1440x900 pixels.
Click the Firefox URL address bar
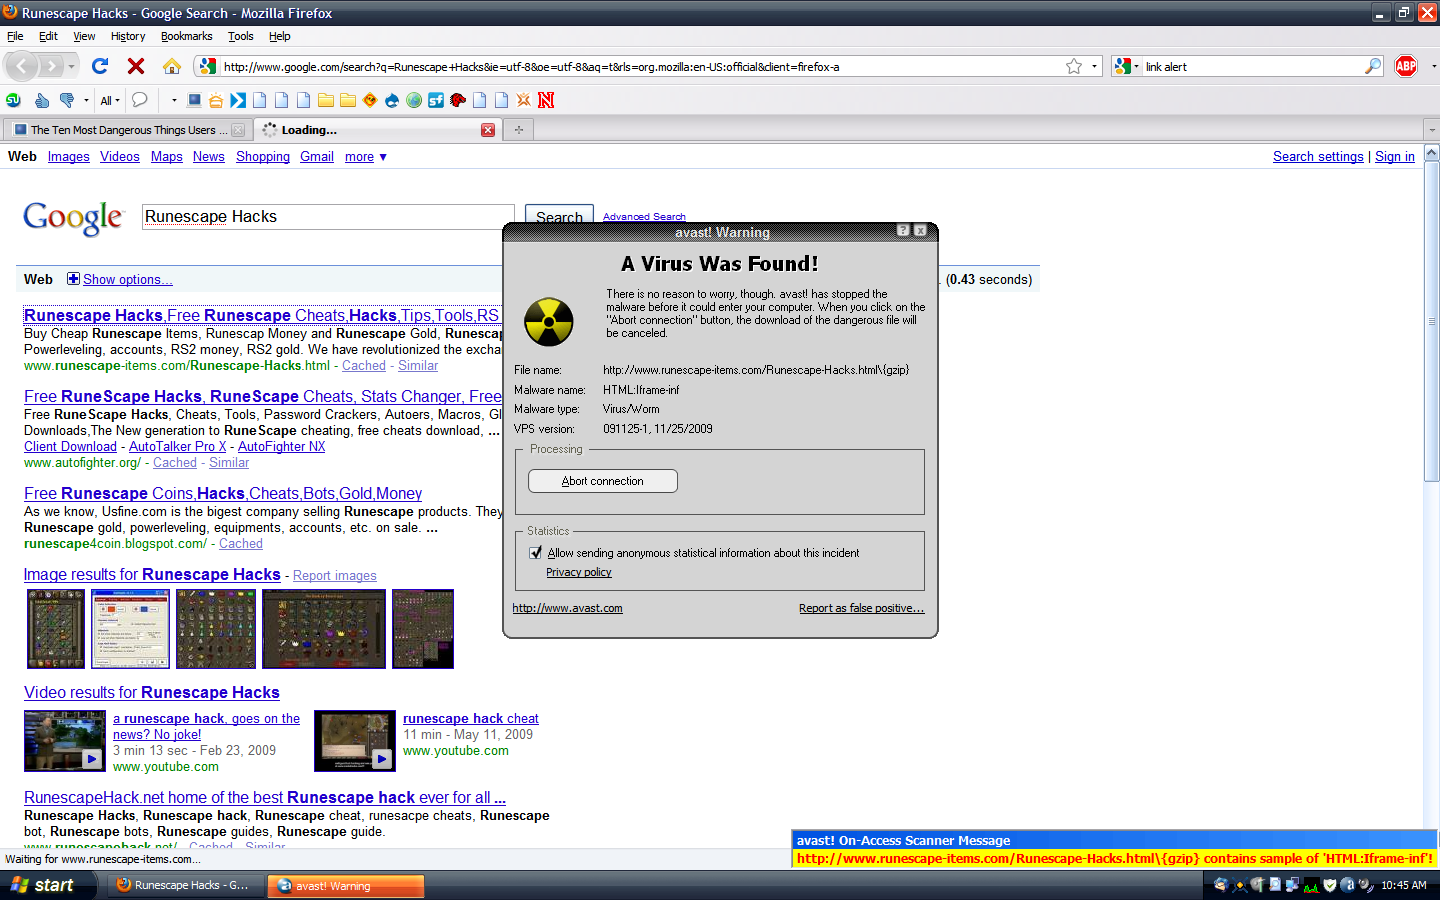click(640, 66)
